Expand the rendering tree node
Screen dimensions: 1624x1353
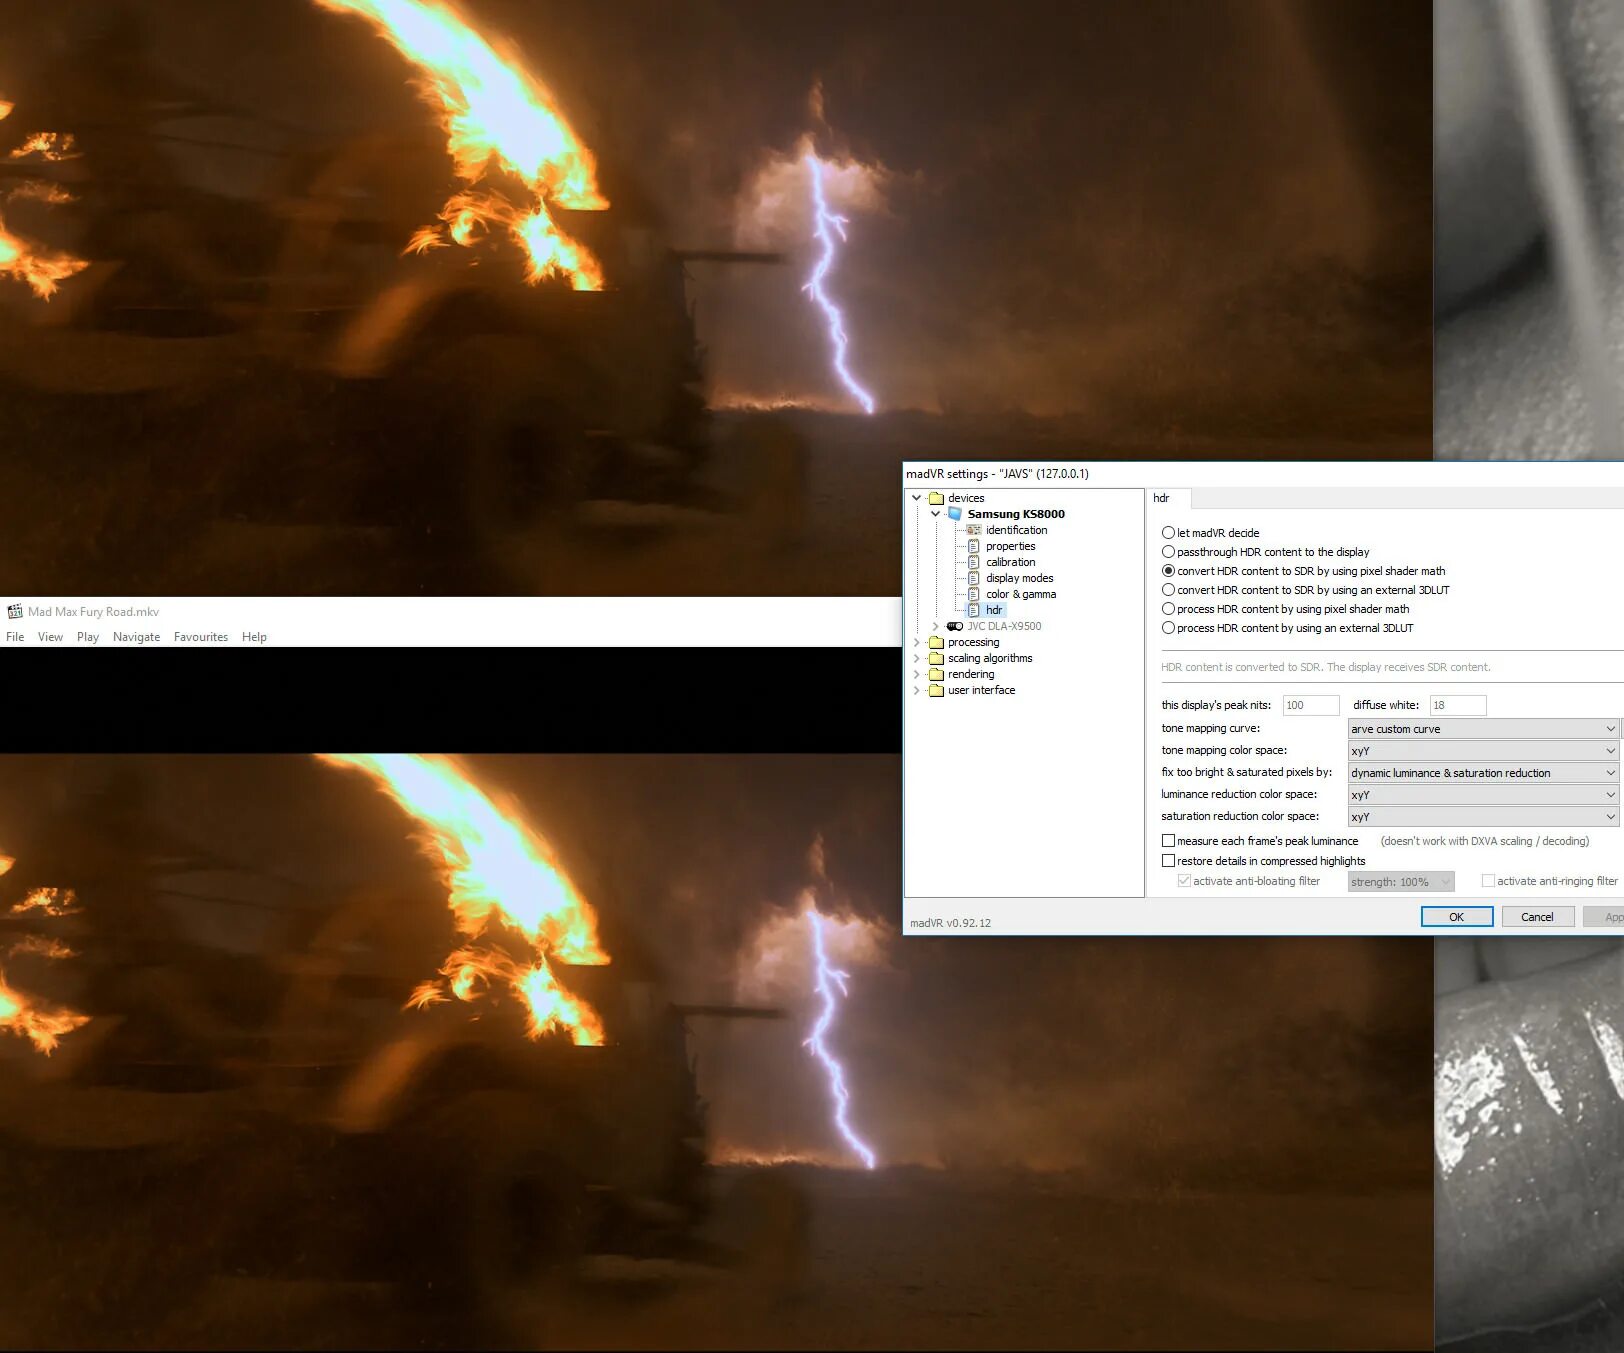point(917,674)
